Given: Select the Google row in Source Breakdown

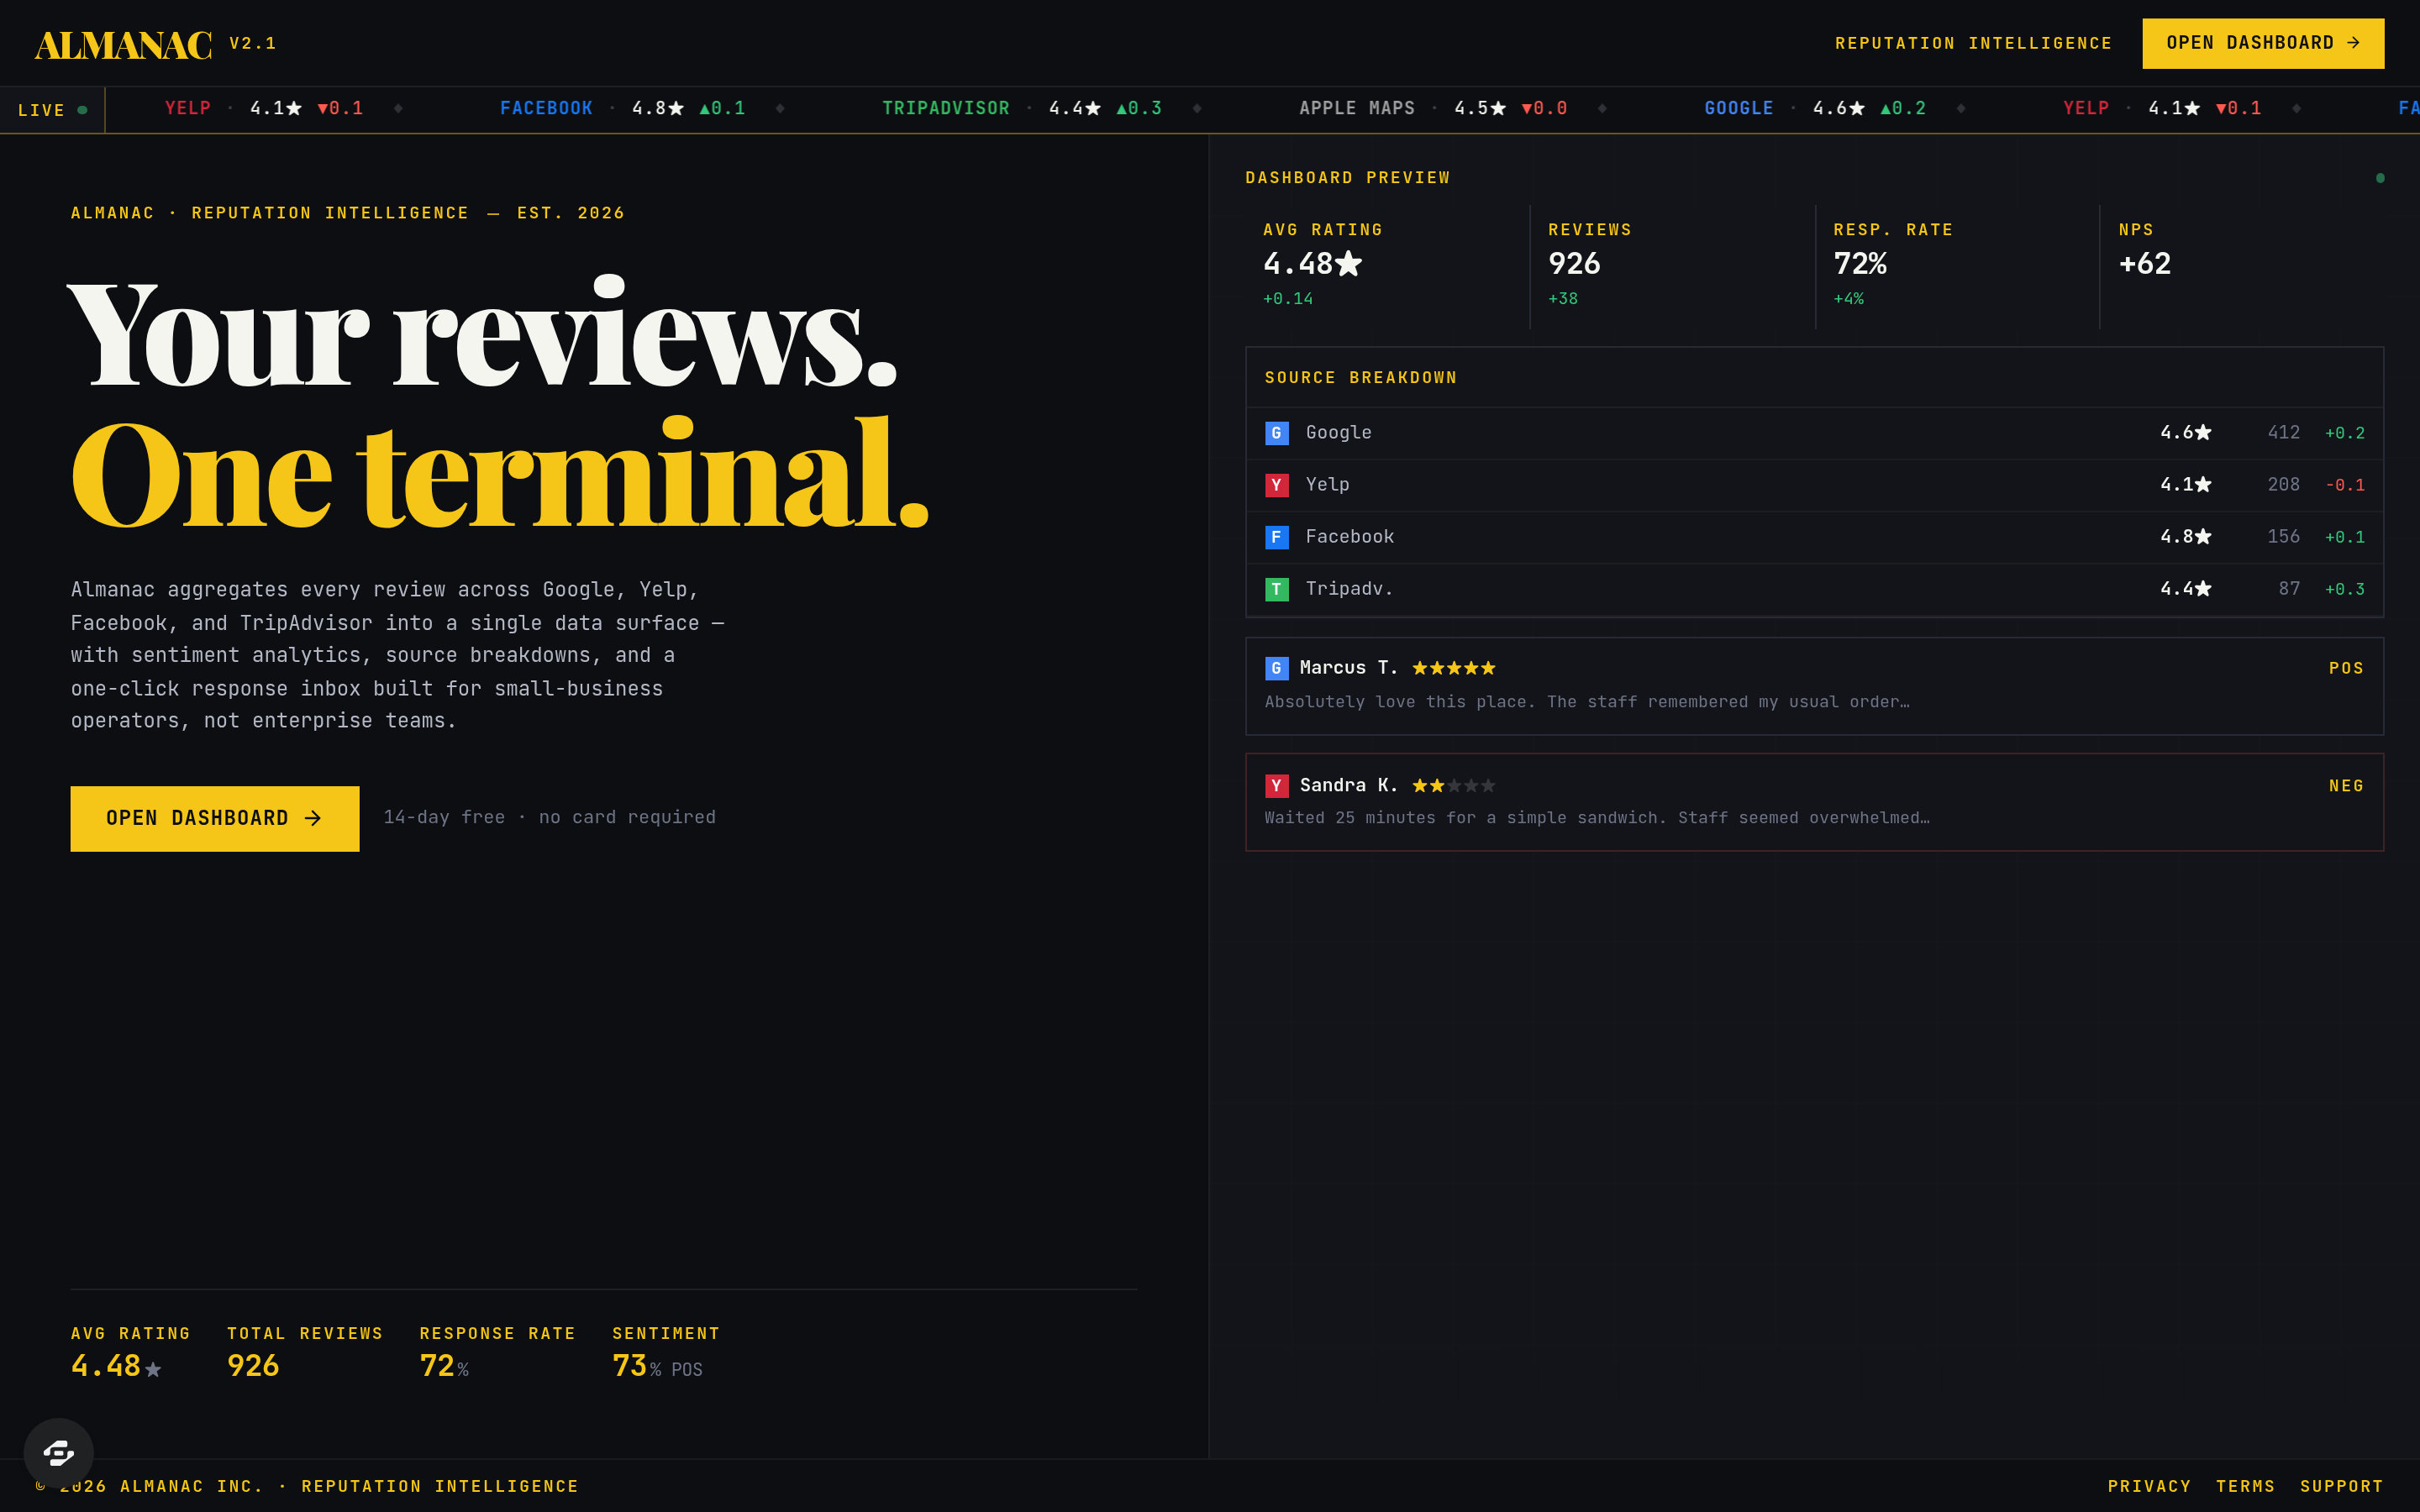Looking at the screenshot, I should tap(1814, 433).
